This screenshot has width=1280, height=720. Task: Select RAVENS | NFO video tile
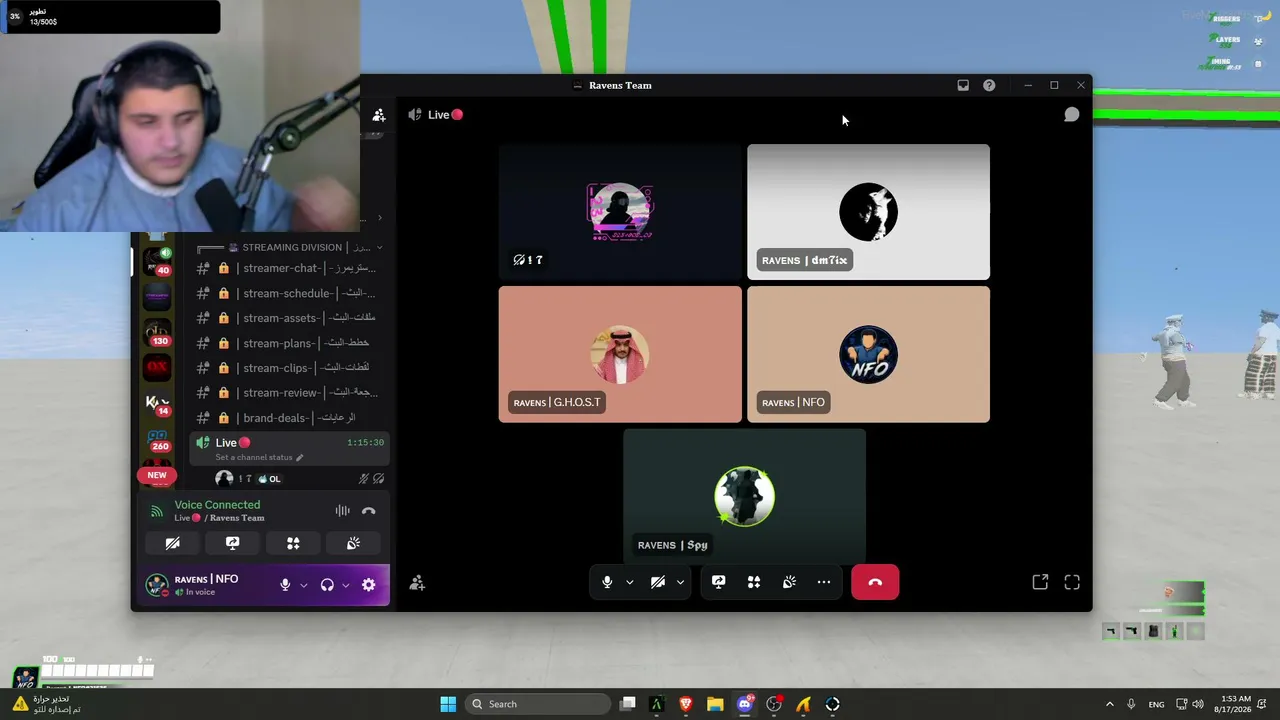pos(868,355)
